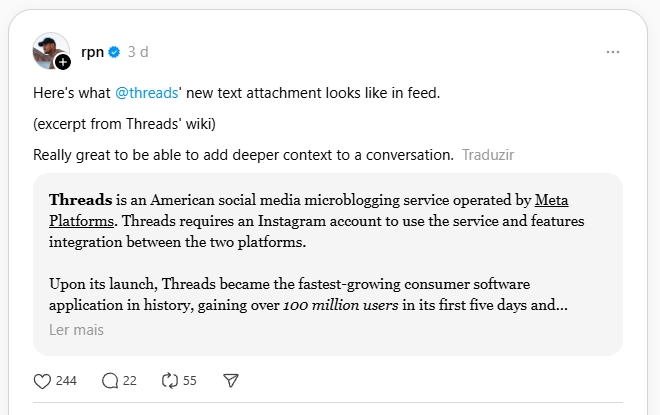Click the 55 reposts count
The height and width of the screenshot is (415, 660).
[x=190, y=381]
